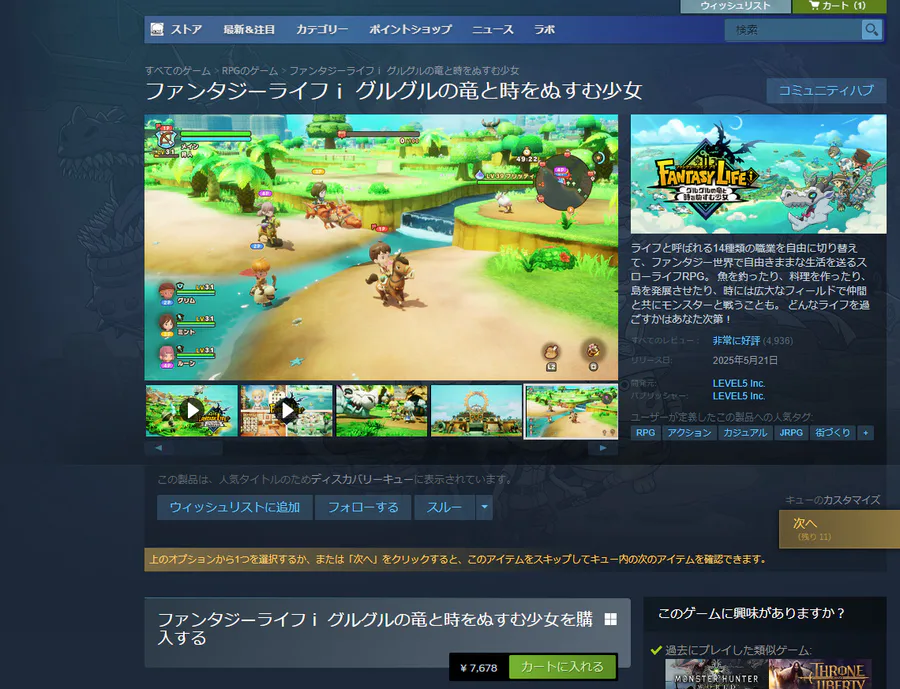Open the すべてのゲーム breadcrumb link
This screenshot has width=900, height=689.
tap(177, 71)
